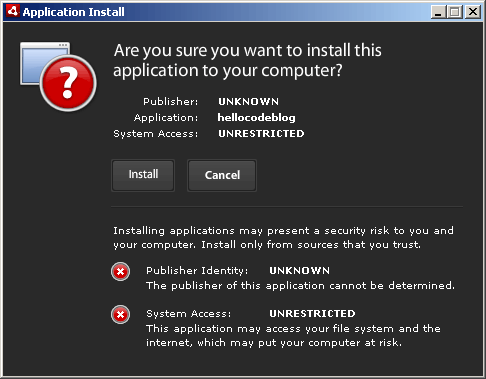Click the UNRESTRICTED value in lower section
This screenshot has height=379, width=486.
coord(312,314)
